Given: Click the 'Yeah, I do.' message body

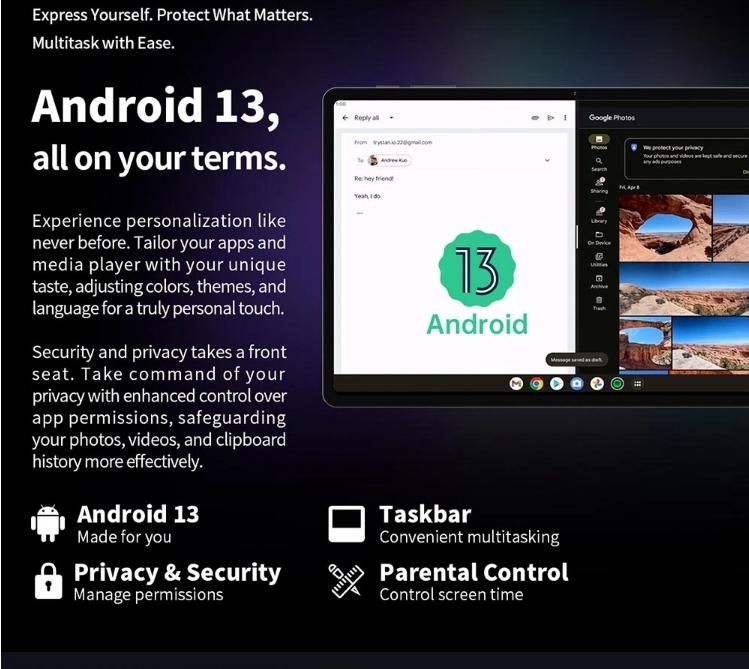Looking at the screenshot, I should pyautogui.click(x=368, y=196).
